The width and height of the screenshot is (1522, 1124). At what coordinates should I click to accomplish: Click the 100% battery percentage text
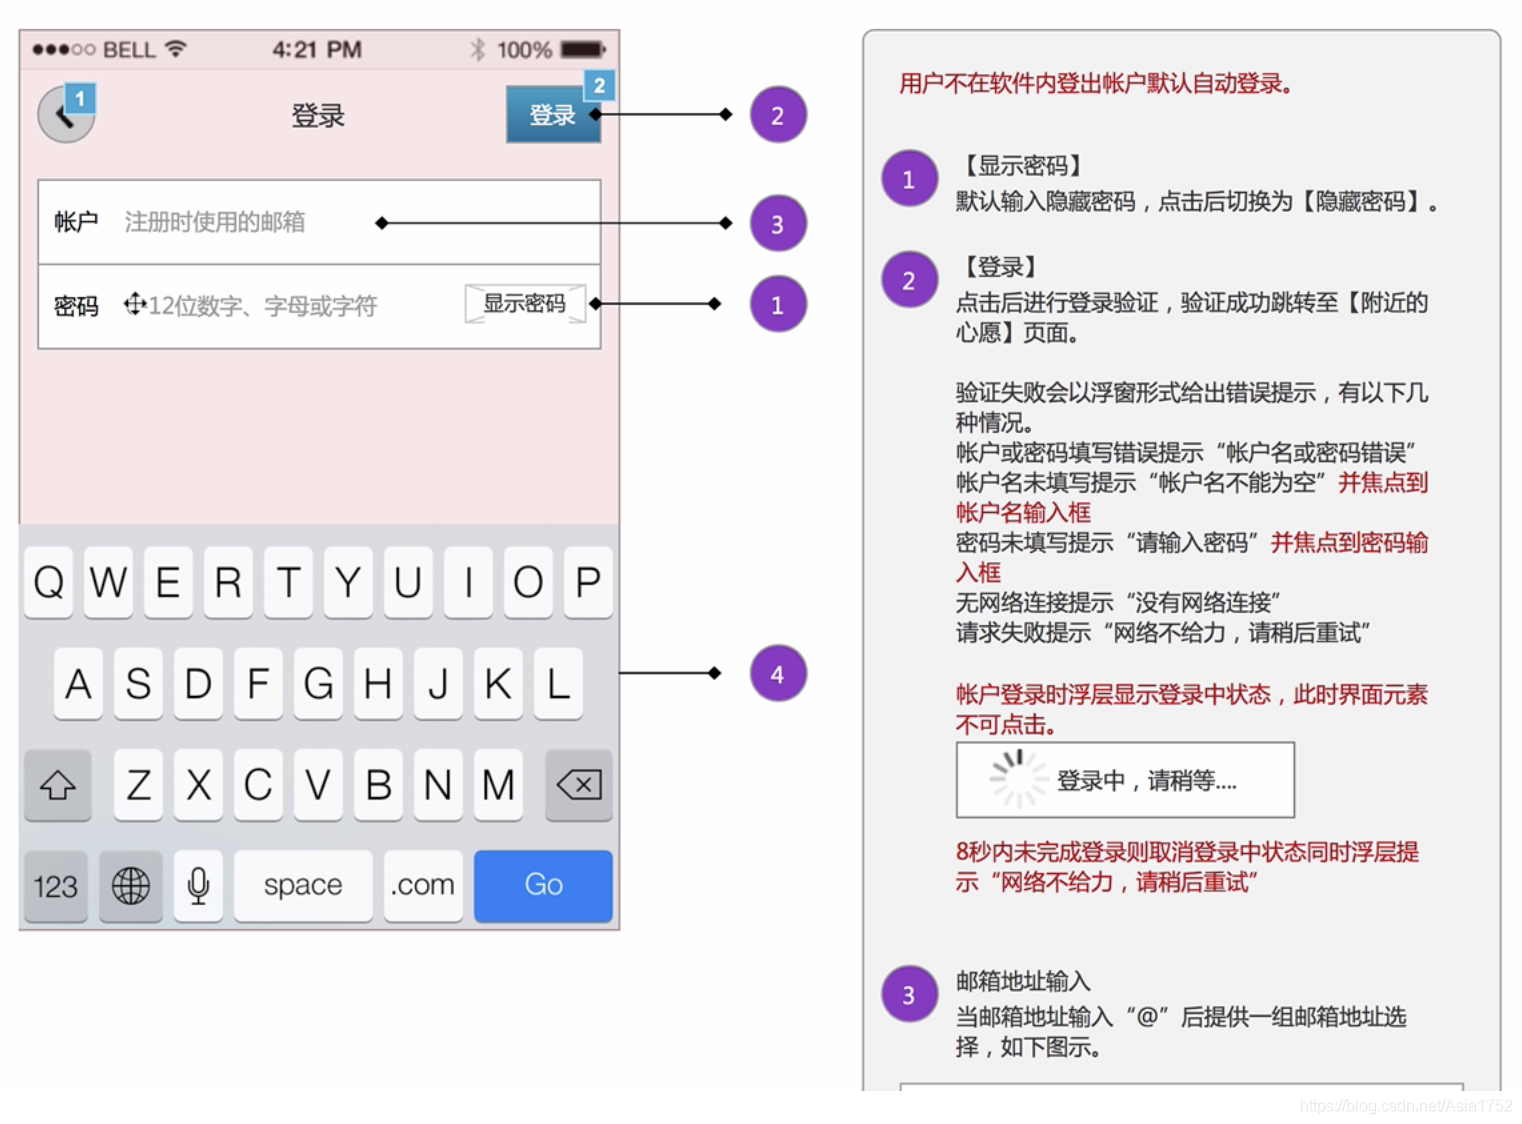[x=524, y=50]
